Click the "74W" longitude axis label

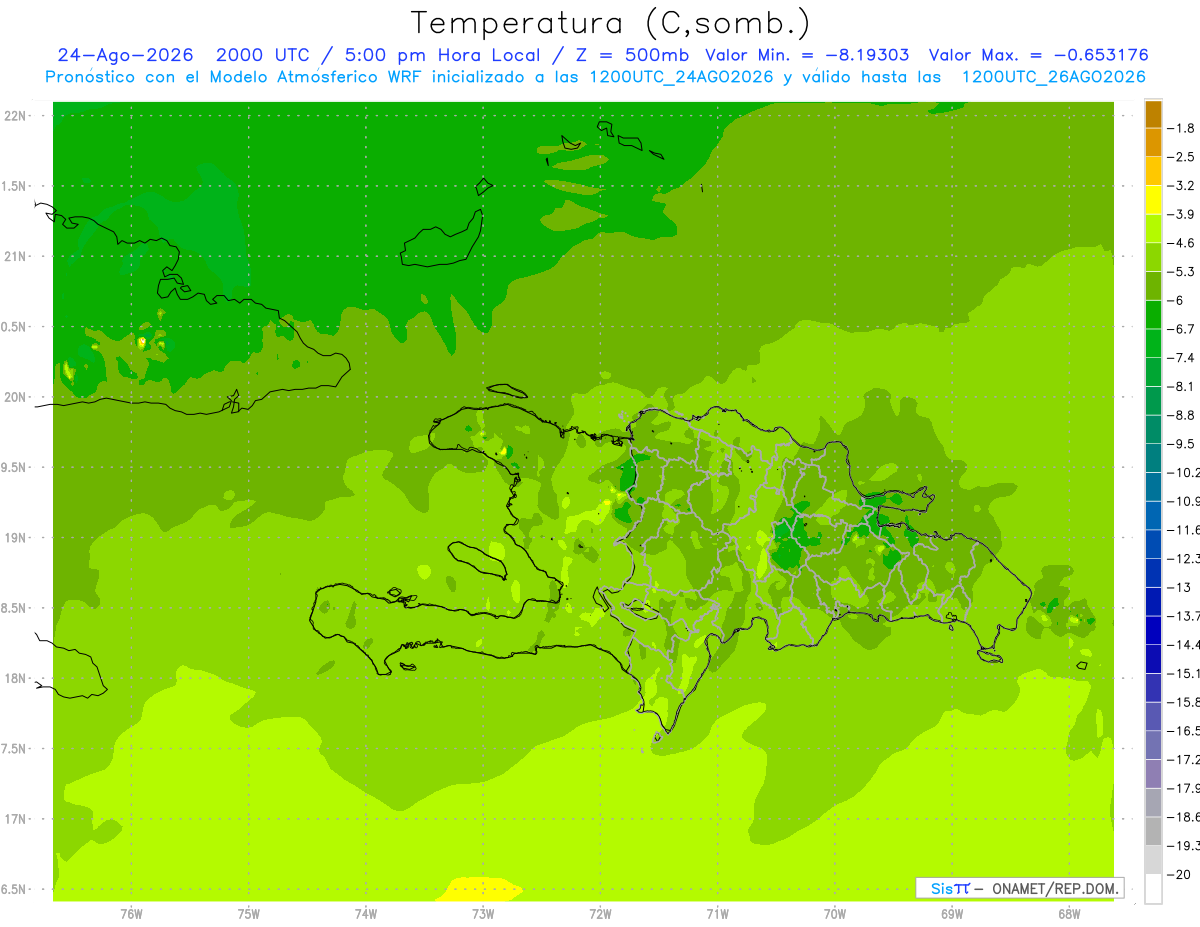tap(365, 913)
